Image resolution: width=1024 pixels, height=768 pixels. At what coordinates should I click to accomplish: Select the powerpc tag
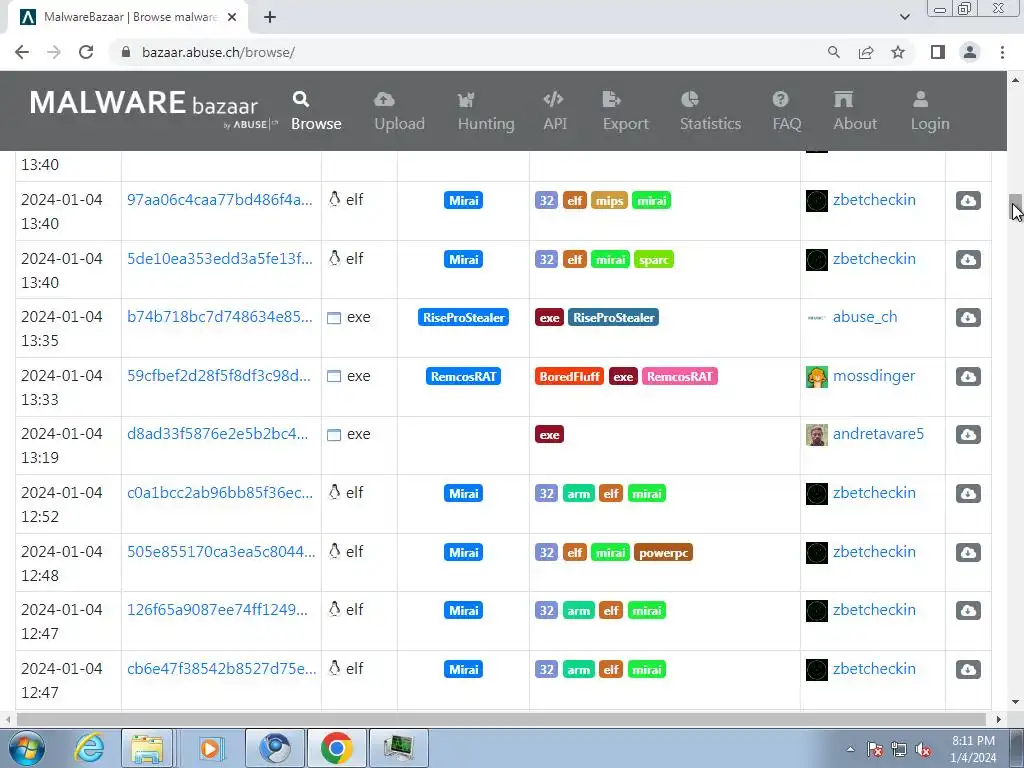pos(663,552)
